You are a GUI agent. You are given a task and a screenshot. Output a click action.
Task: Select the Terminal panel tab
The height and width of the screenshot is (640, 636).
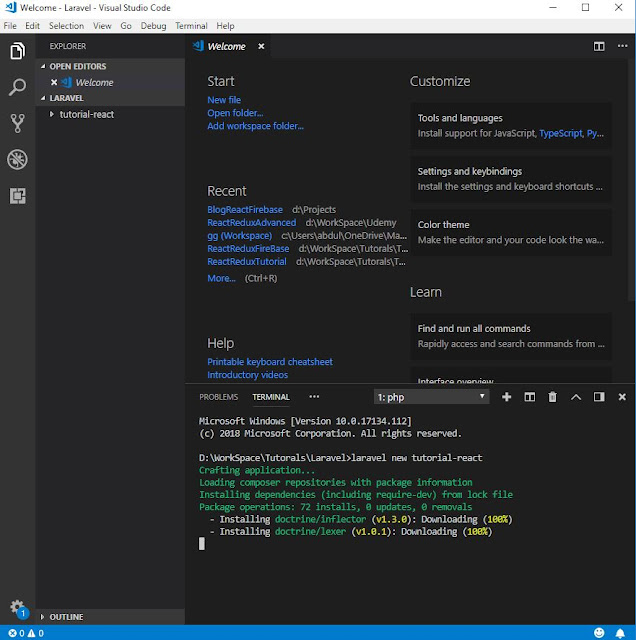point(271,397)
